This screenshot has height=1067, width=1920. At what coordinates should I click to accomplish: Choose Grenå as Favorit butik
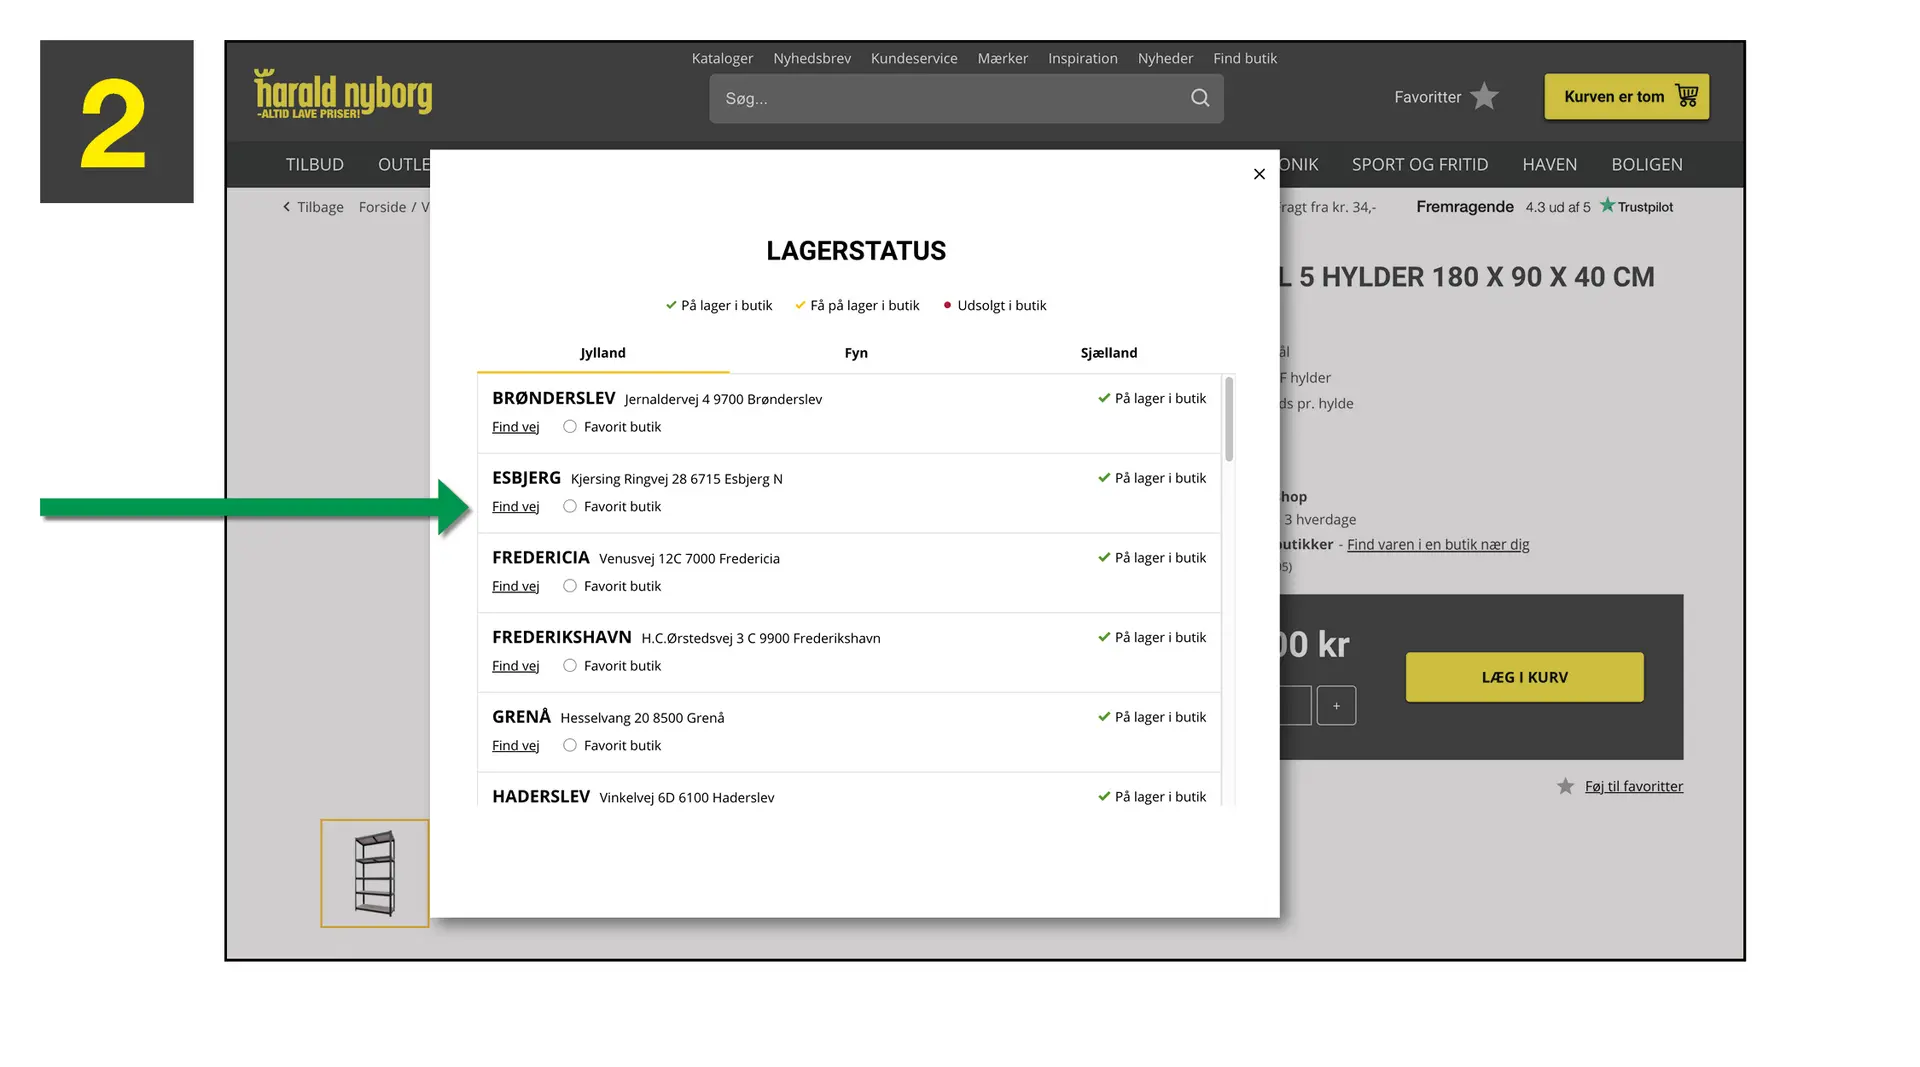click(570, 746)
